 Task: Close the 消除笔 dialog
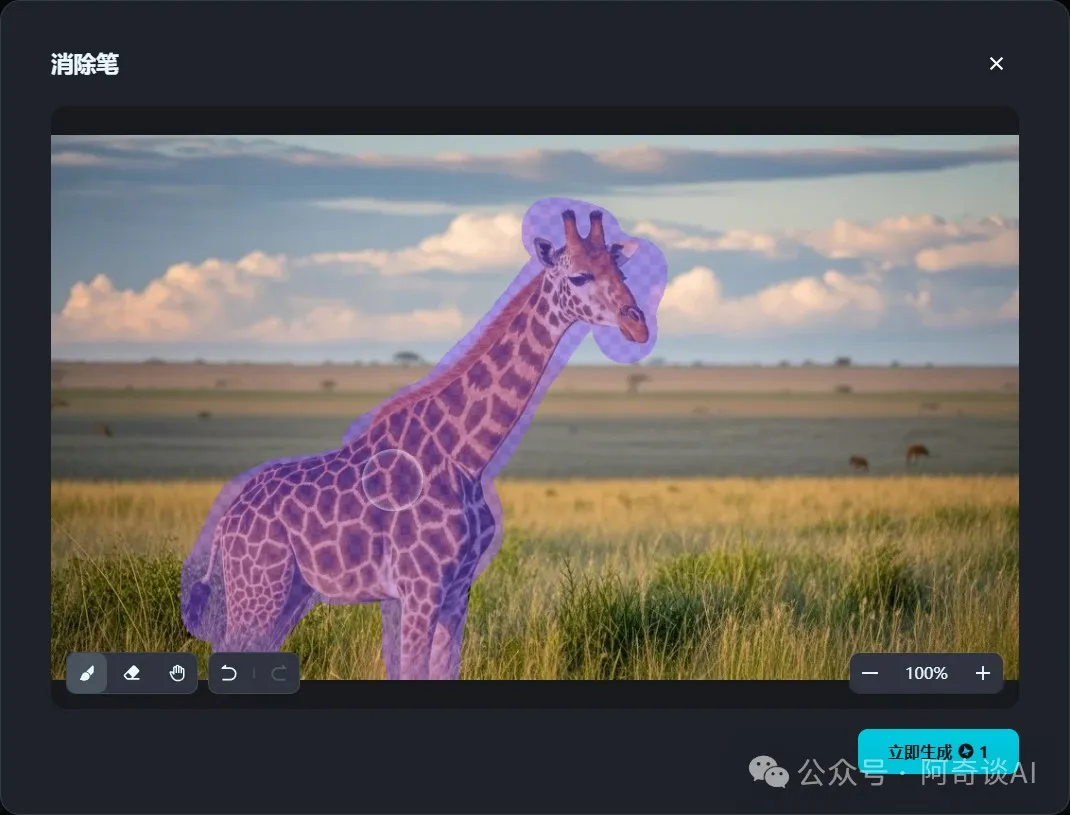[x=996, y=63]
